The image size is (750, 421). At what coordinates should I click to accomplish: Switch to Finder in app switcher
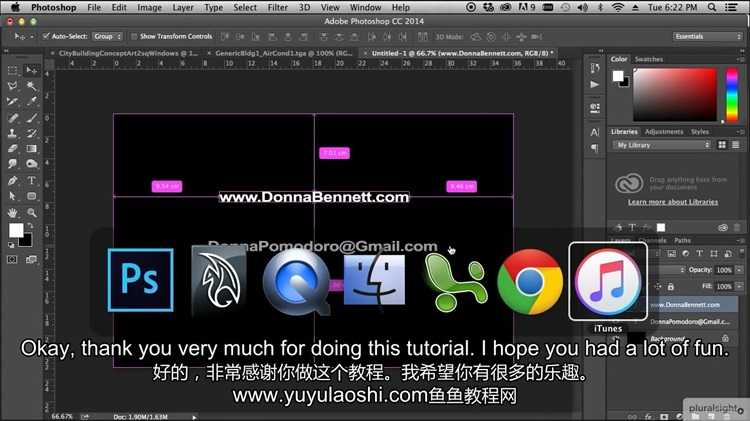point(374,280)
